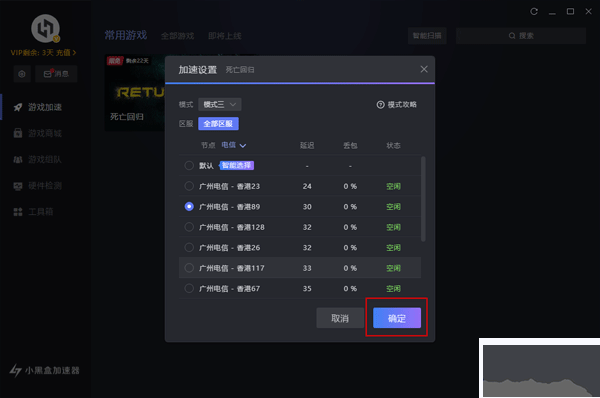Click the grid icon for 工具箱

point(18,212)
